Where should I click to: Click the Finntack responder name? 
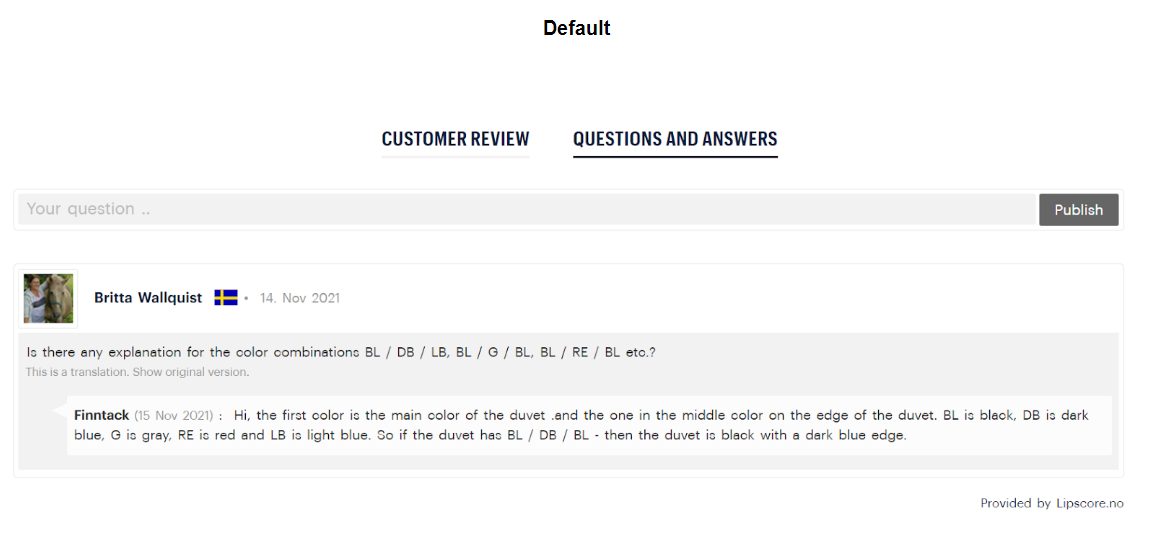101,415
